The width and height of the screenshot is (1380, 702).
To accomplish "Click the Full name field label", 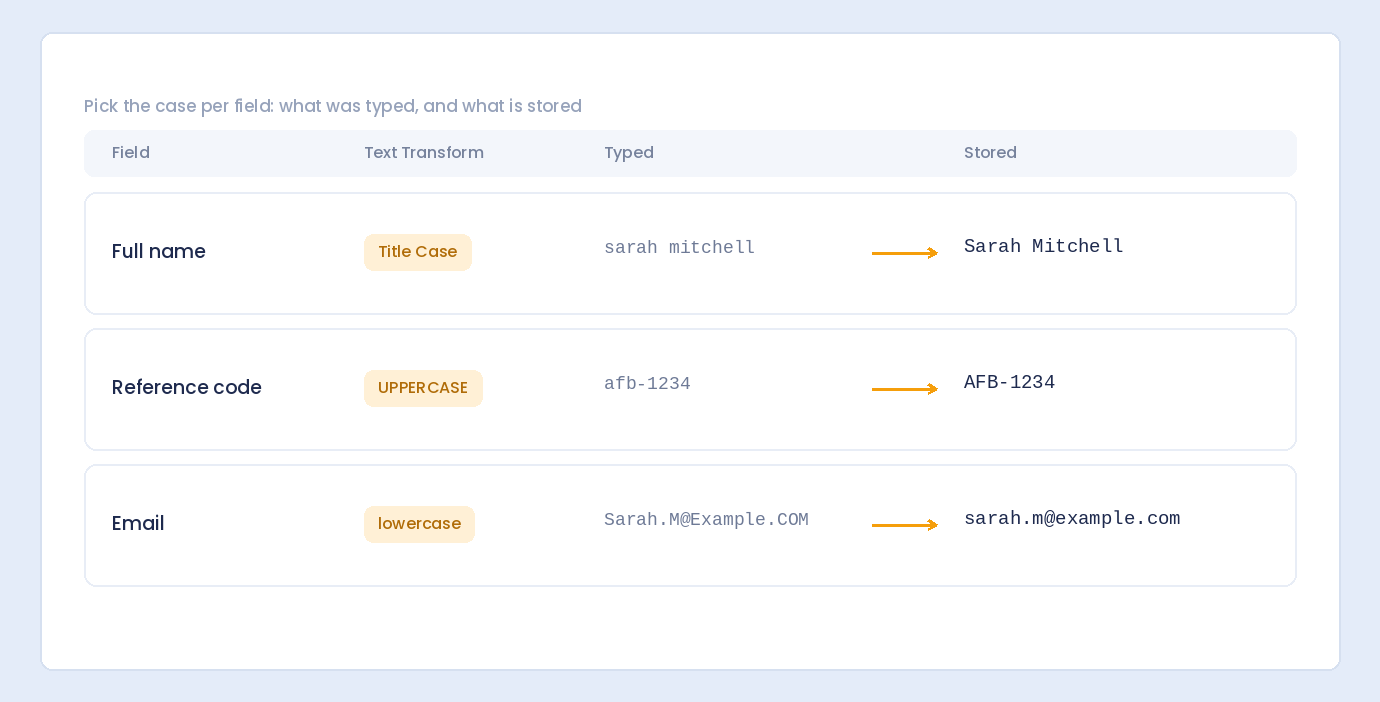I will click(159, 252).
